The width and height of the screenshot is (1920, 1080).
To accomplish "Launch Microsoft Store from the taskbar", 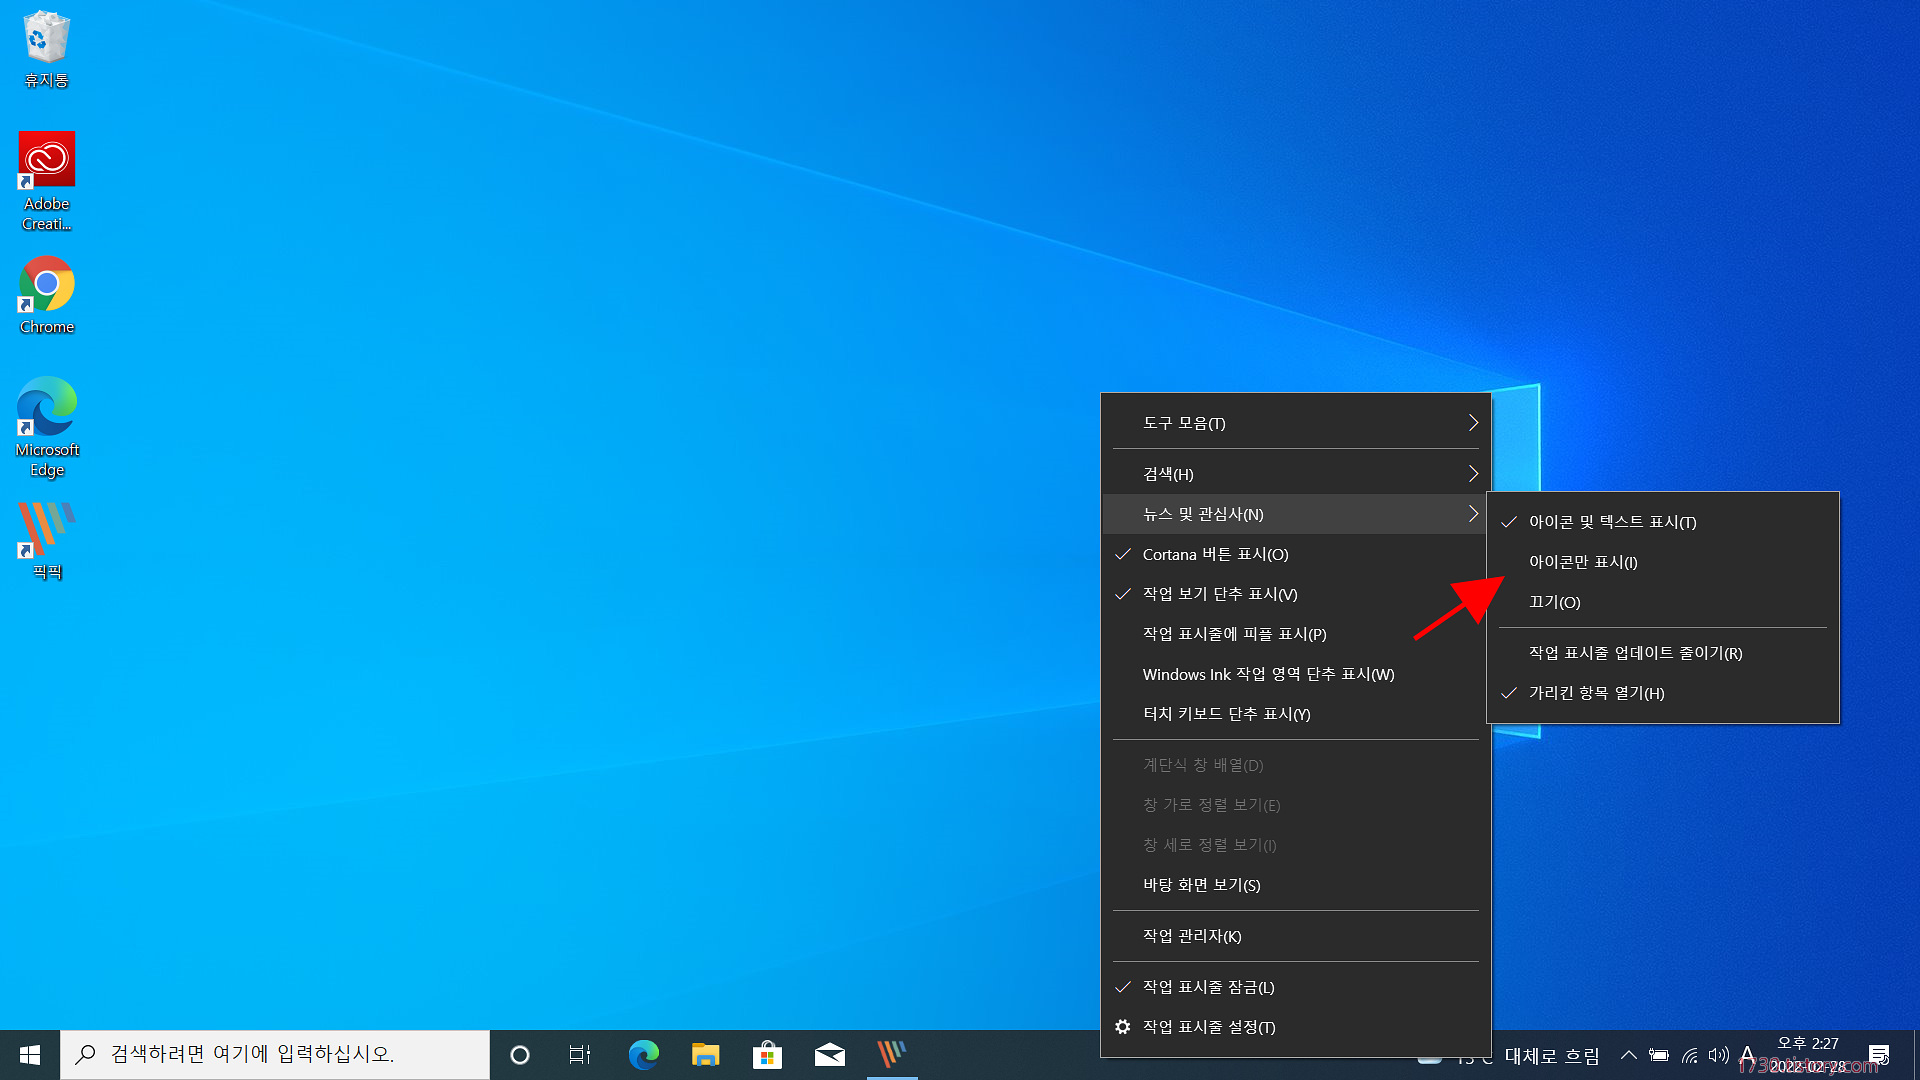I will [x=767, y=1055].
